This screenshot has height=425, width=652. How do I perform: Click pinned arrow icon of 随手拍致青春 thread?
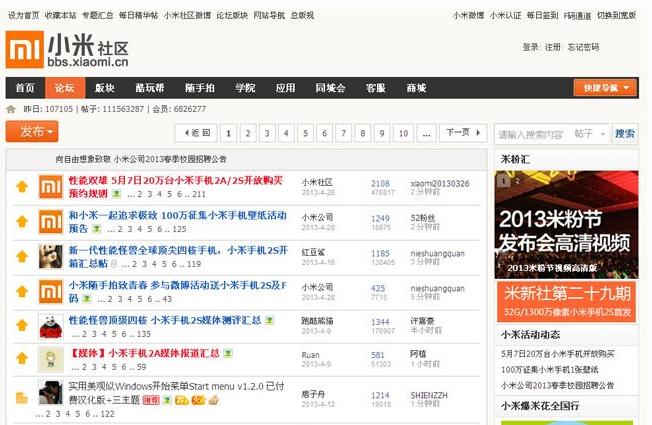click(x=22, y=292)
